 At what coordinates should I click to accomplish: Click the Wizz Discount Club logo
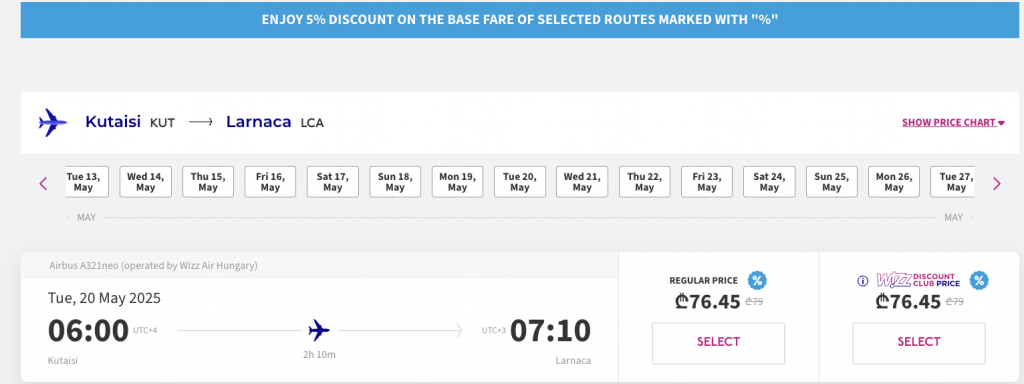point(918,280)
